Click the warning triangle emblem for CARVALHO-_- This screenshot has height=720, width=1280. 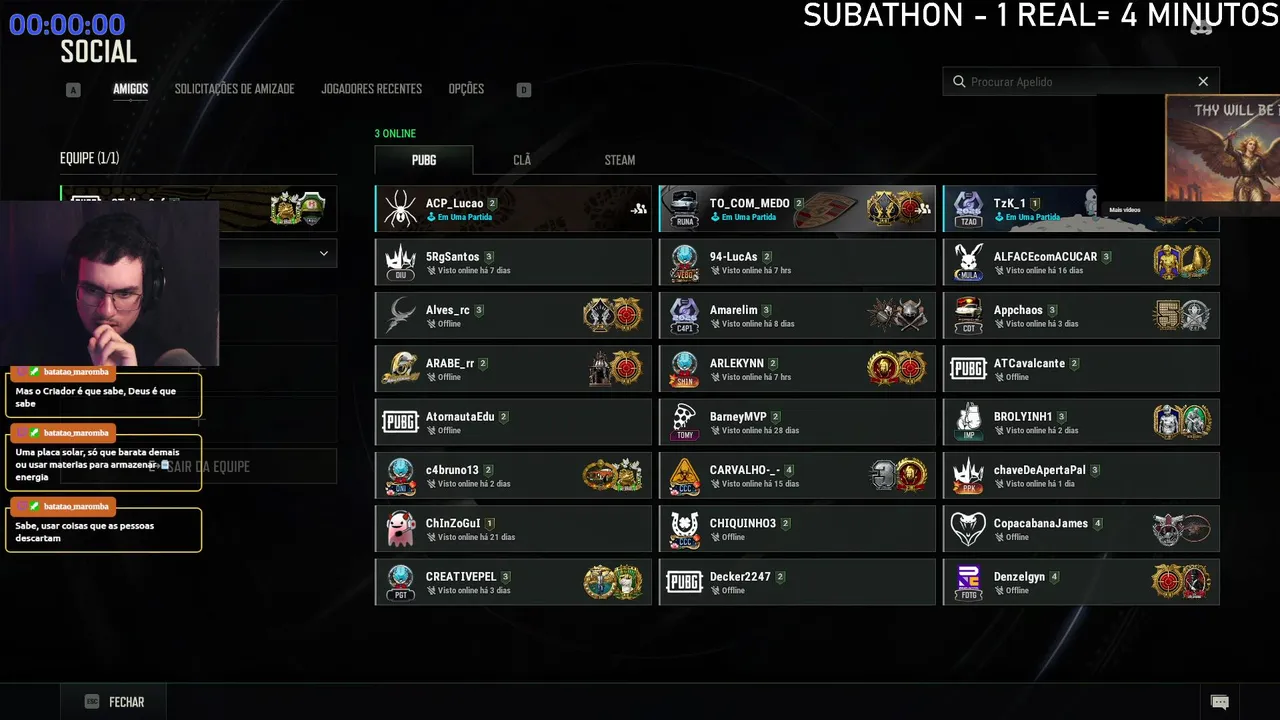[x=685, y=475]
